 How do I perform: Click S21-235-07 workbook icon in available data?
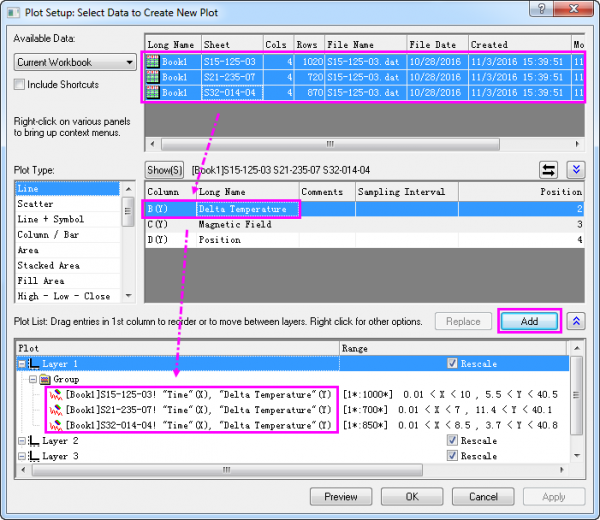[x=153, y=76]
